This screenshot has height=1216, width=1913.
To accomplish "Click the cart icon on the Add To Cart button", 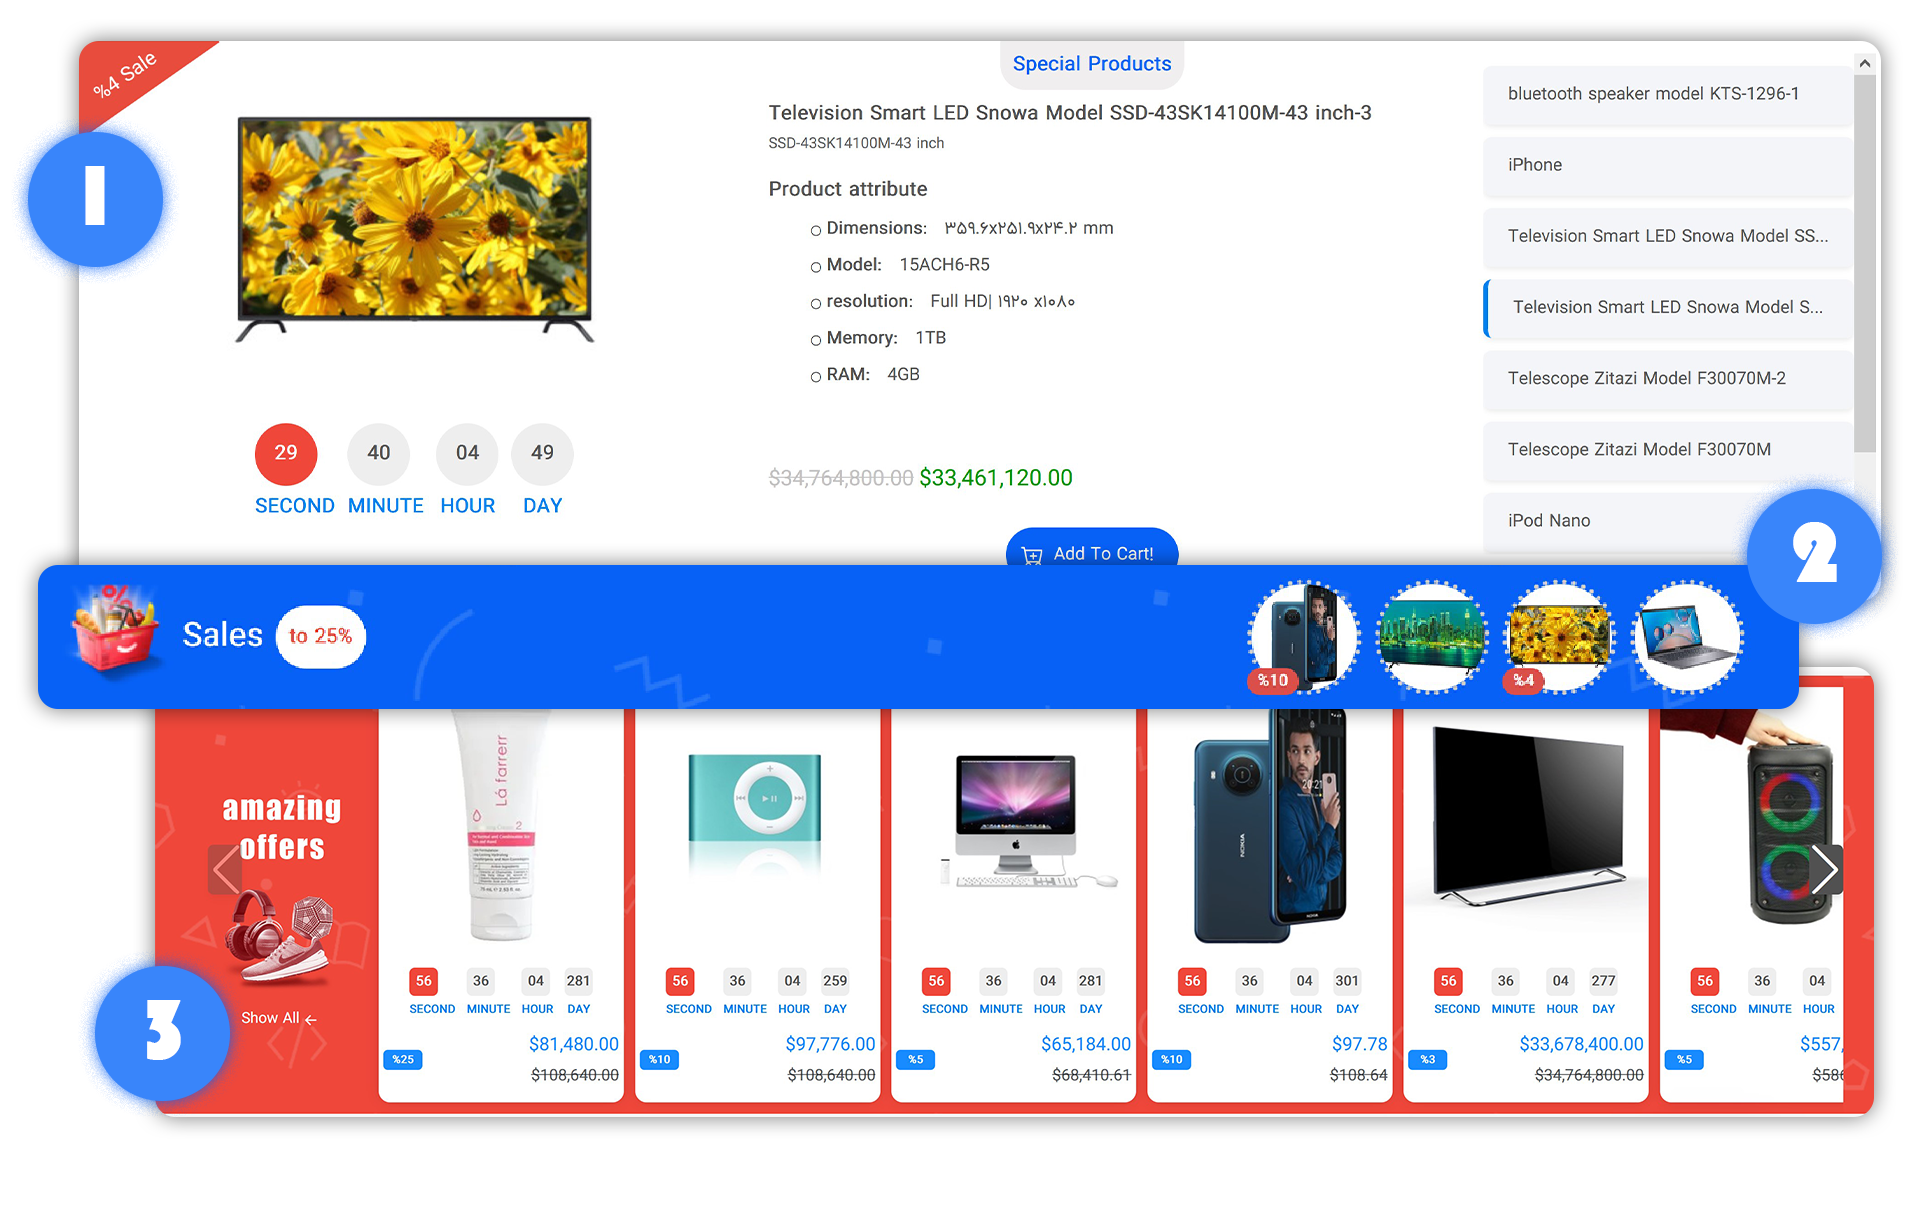I will coord(1031,556).
